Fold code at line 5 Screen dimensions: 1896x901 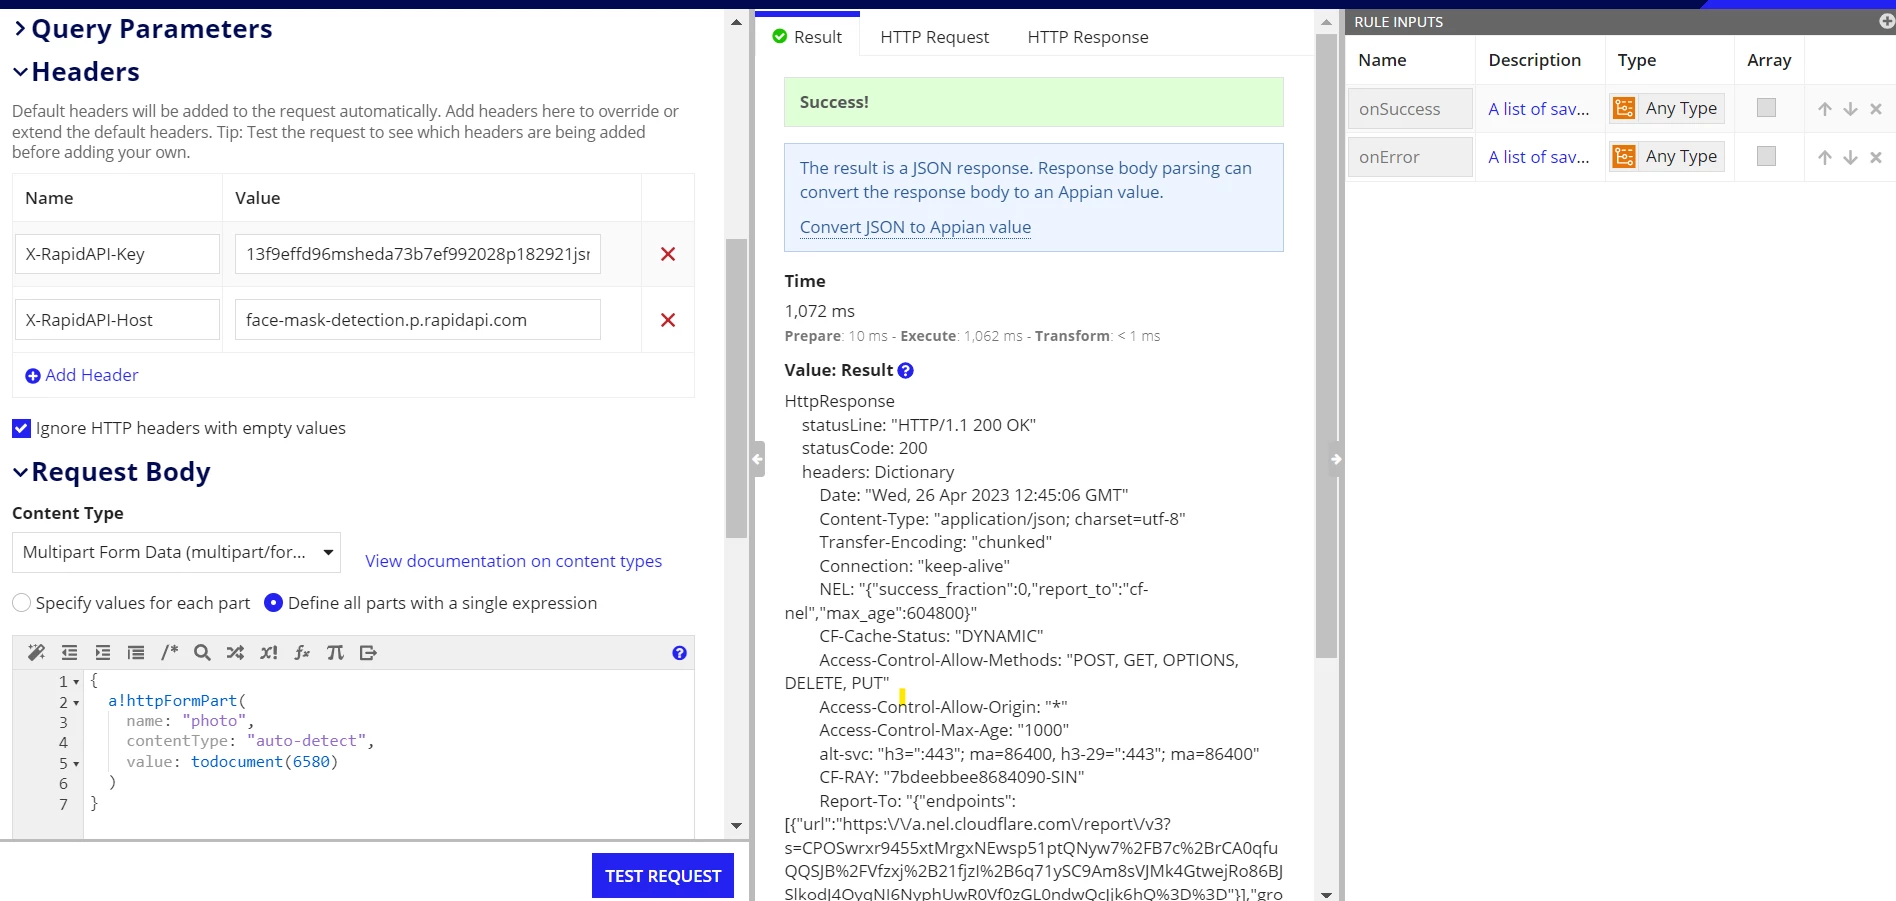click(76, 764)
